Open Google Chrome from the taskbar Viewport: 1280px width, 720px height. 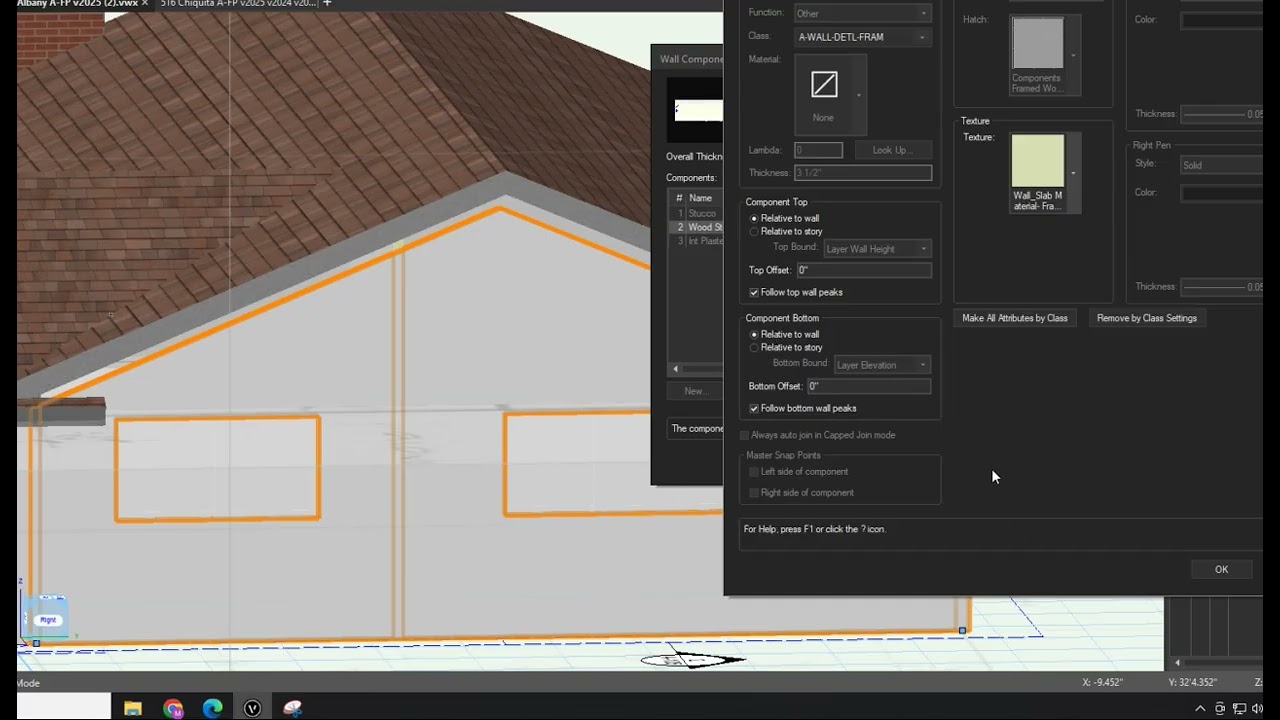[x=173, y=709]
